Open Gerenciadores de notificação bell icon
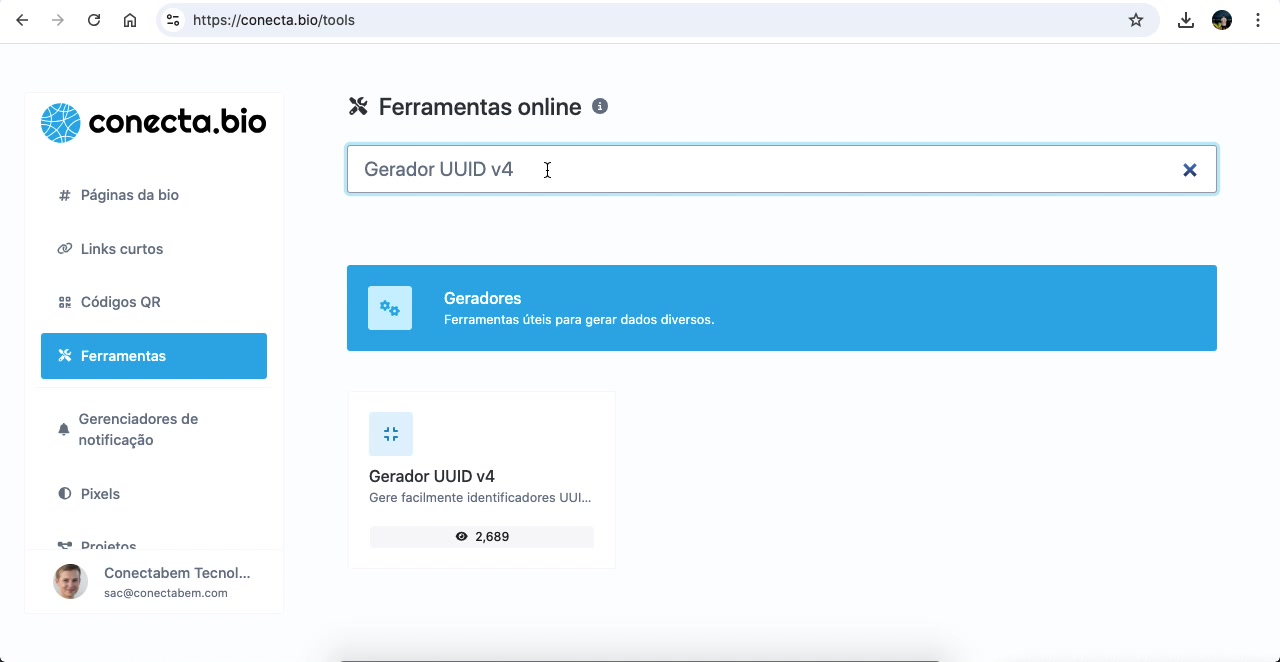Screen dimensions: 1280x662 [63, 428]
